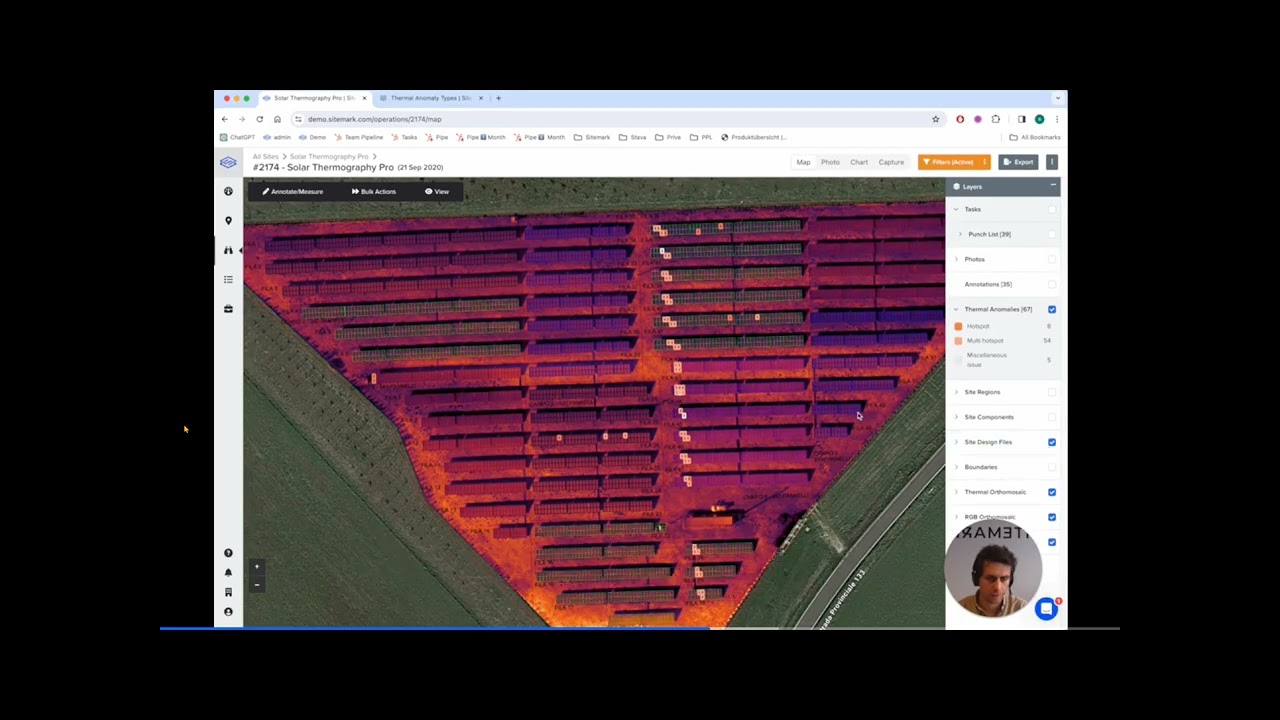
Task: Uncheck the Site Design Files layer checkbox
Action: [1052, 442]
